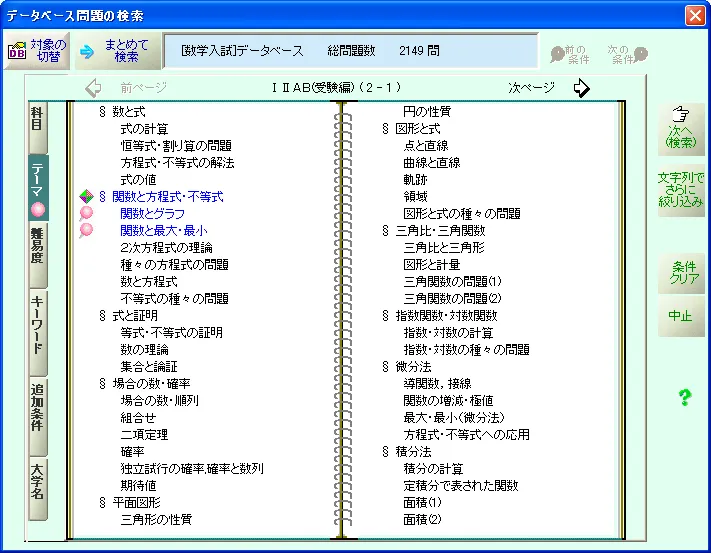Select the theme 三角関数の問題(1)
The height and width of the screenshot is (553, 711).
click(453, 281)
